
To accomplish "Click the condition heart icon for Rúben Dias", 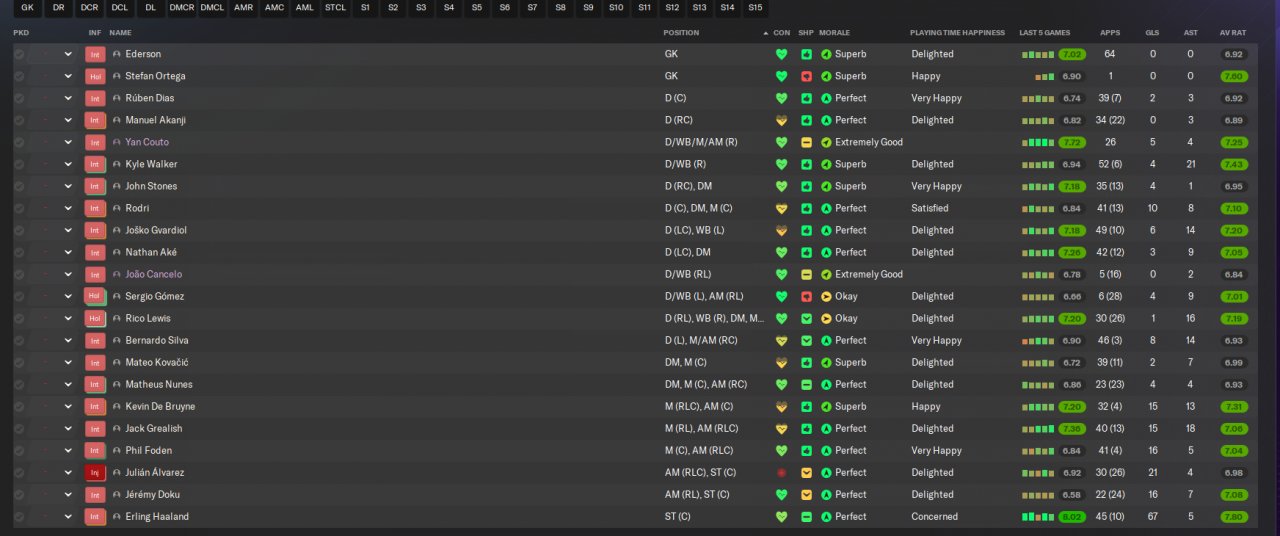I will coord(782,98).
